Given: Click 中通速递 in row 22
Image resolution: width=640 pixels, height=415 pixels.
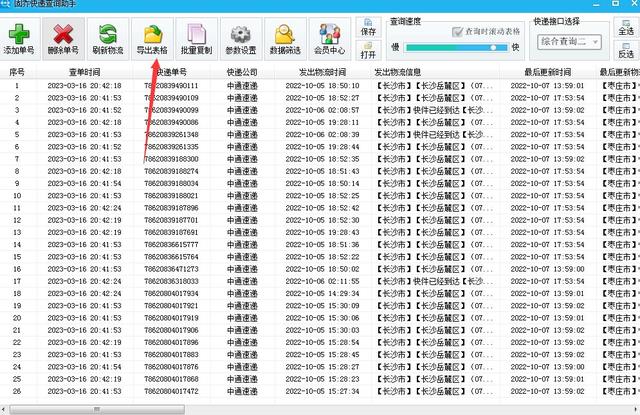Looking at the screenshot, I should tap(242, 342).
